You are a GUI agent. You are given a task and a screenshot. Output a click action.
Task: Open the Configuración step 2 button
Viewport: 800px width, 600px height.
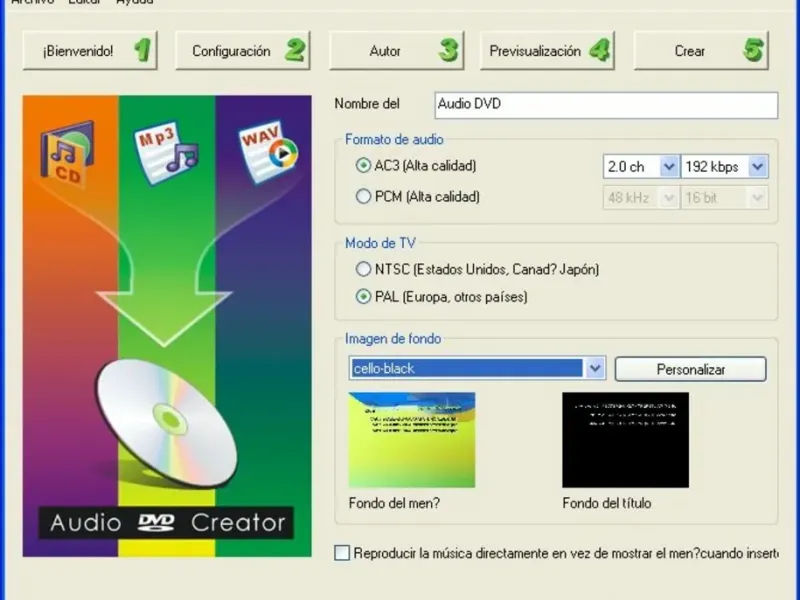pos(242,51)
